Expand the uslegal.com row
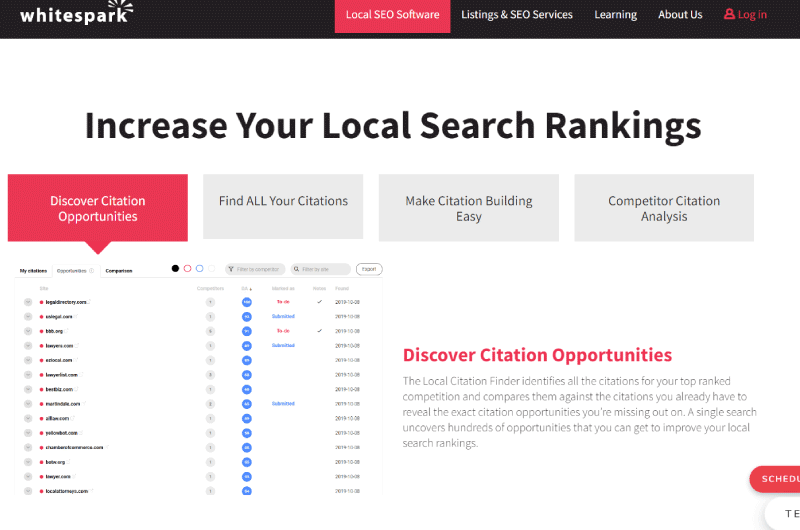The height and width of the screenshot is (530, 800). tap(28, 317)
